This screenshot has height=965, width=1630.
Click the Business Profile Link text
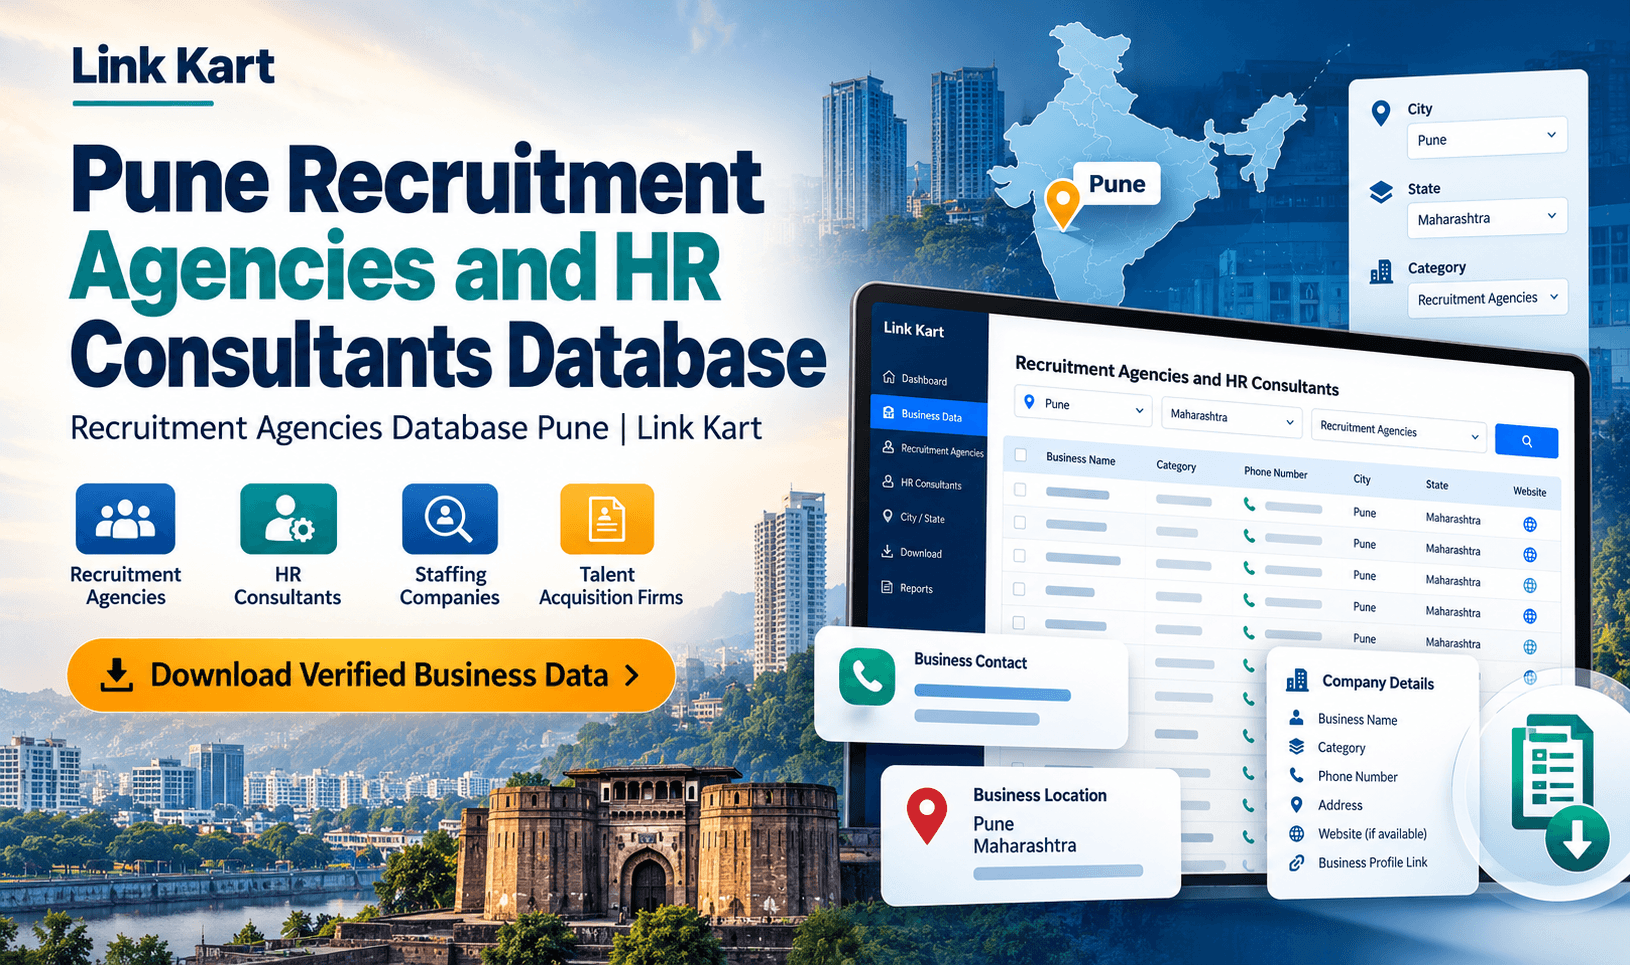click(1372, 862)
